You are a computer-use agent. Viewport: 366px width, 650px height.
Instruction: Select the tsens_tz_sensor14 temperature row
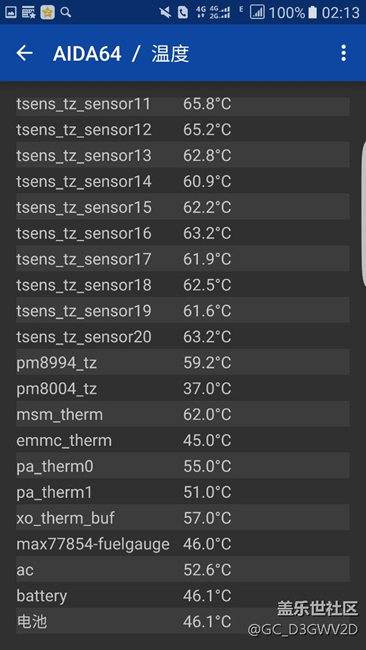coord(183,181)
